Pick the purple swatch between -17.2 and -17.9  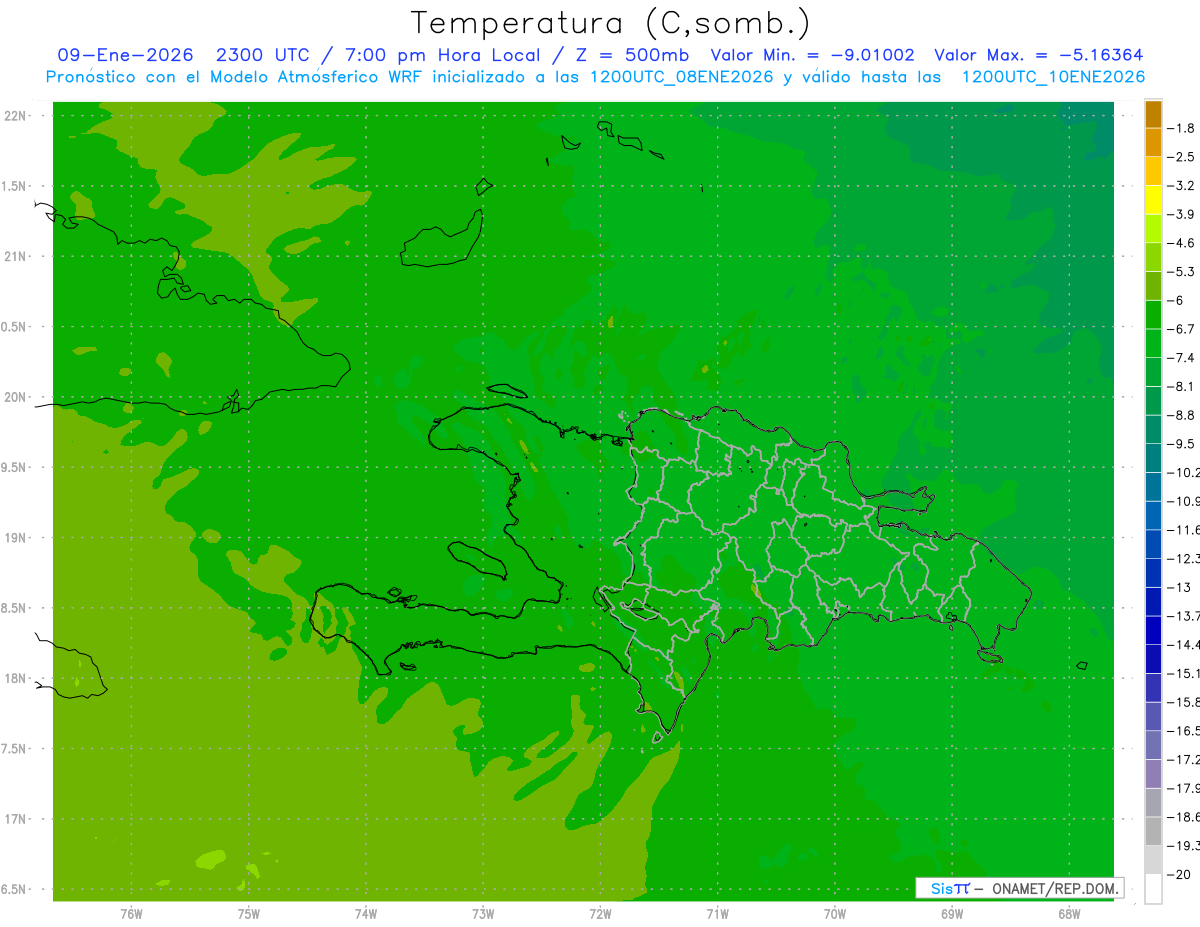(x=1153, y=774)
